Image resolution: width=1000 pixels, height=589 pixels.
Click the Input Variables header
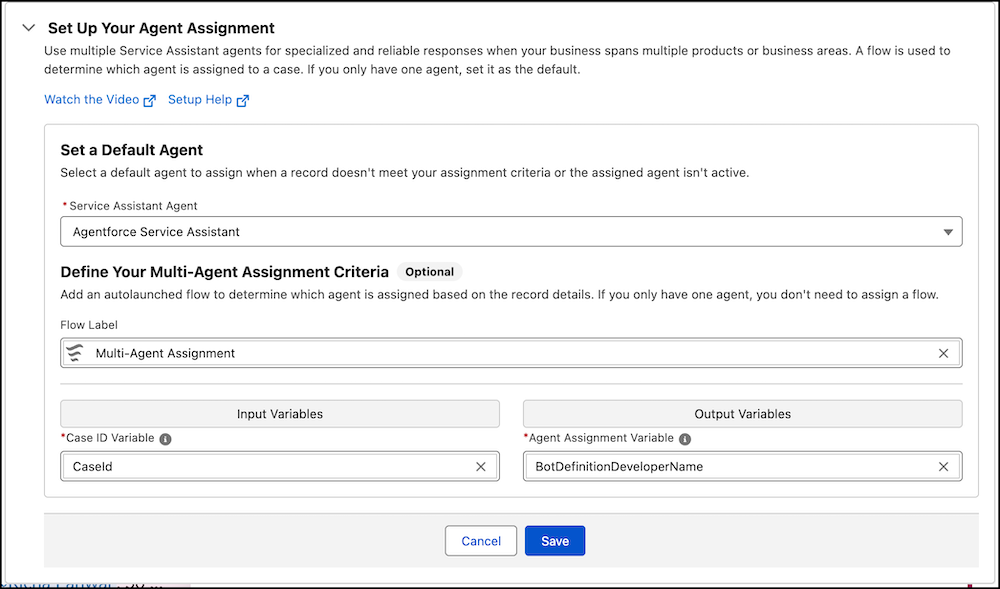click(x=280, y=414)
